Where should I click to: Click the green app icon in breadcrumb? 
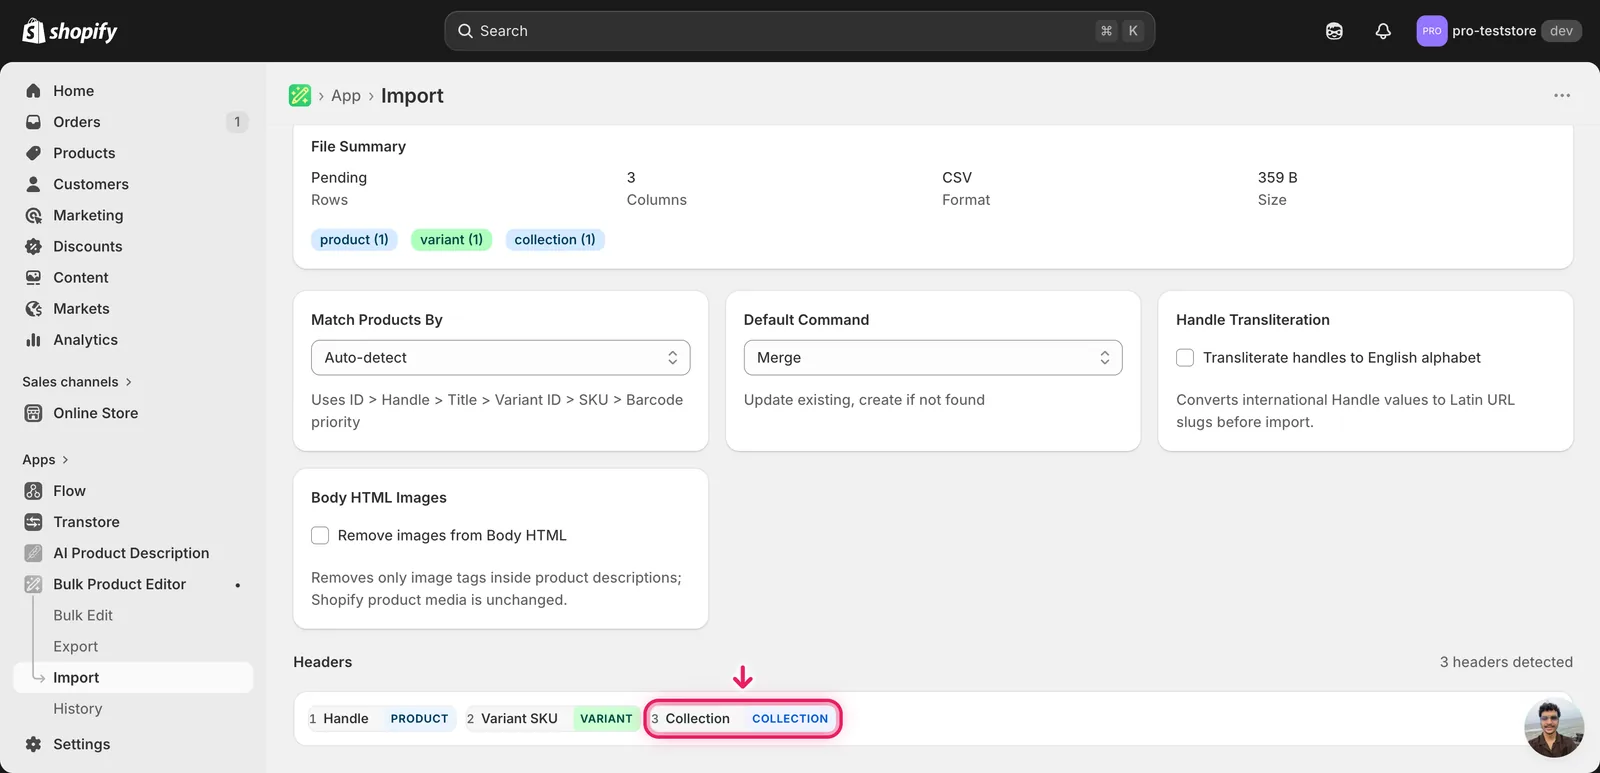tap(300, 95)
